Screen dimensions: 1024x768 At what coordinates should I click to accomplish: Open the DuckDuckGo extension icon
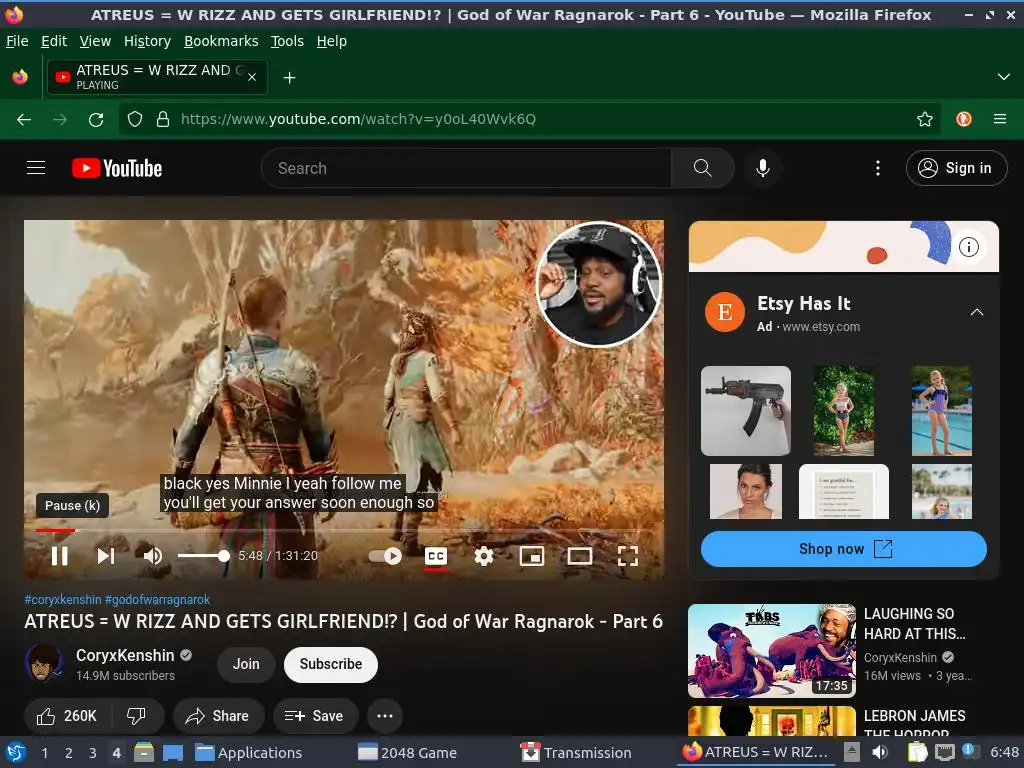coord(964,119)
